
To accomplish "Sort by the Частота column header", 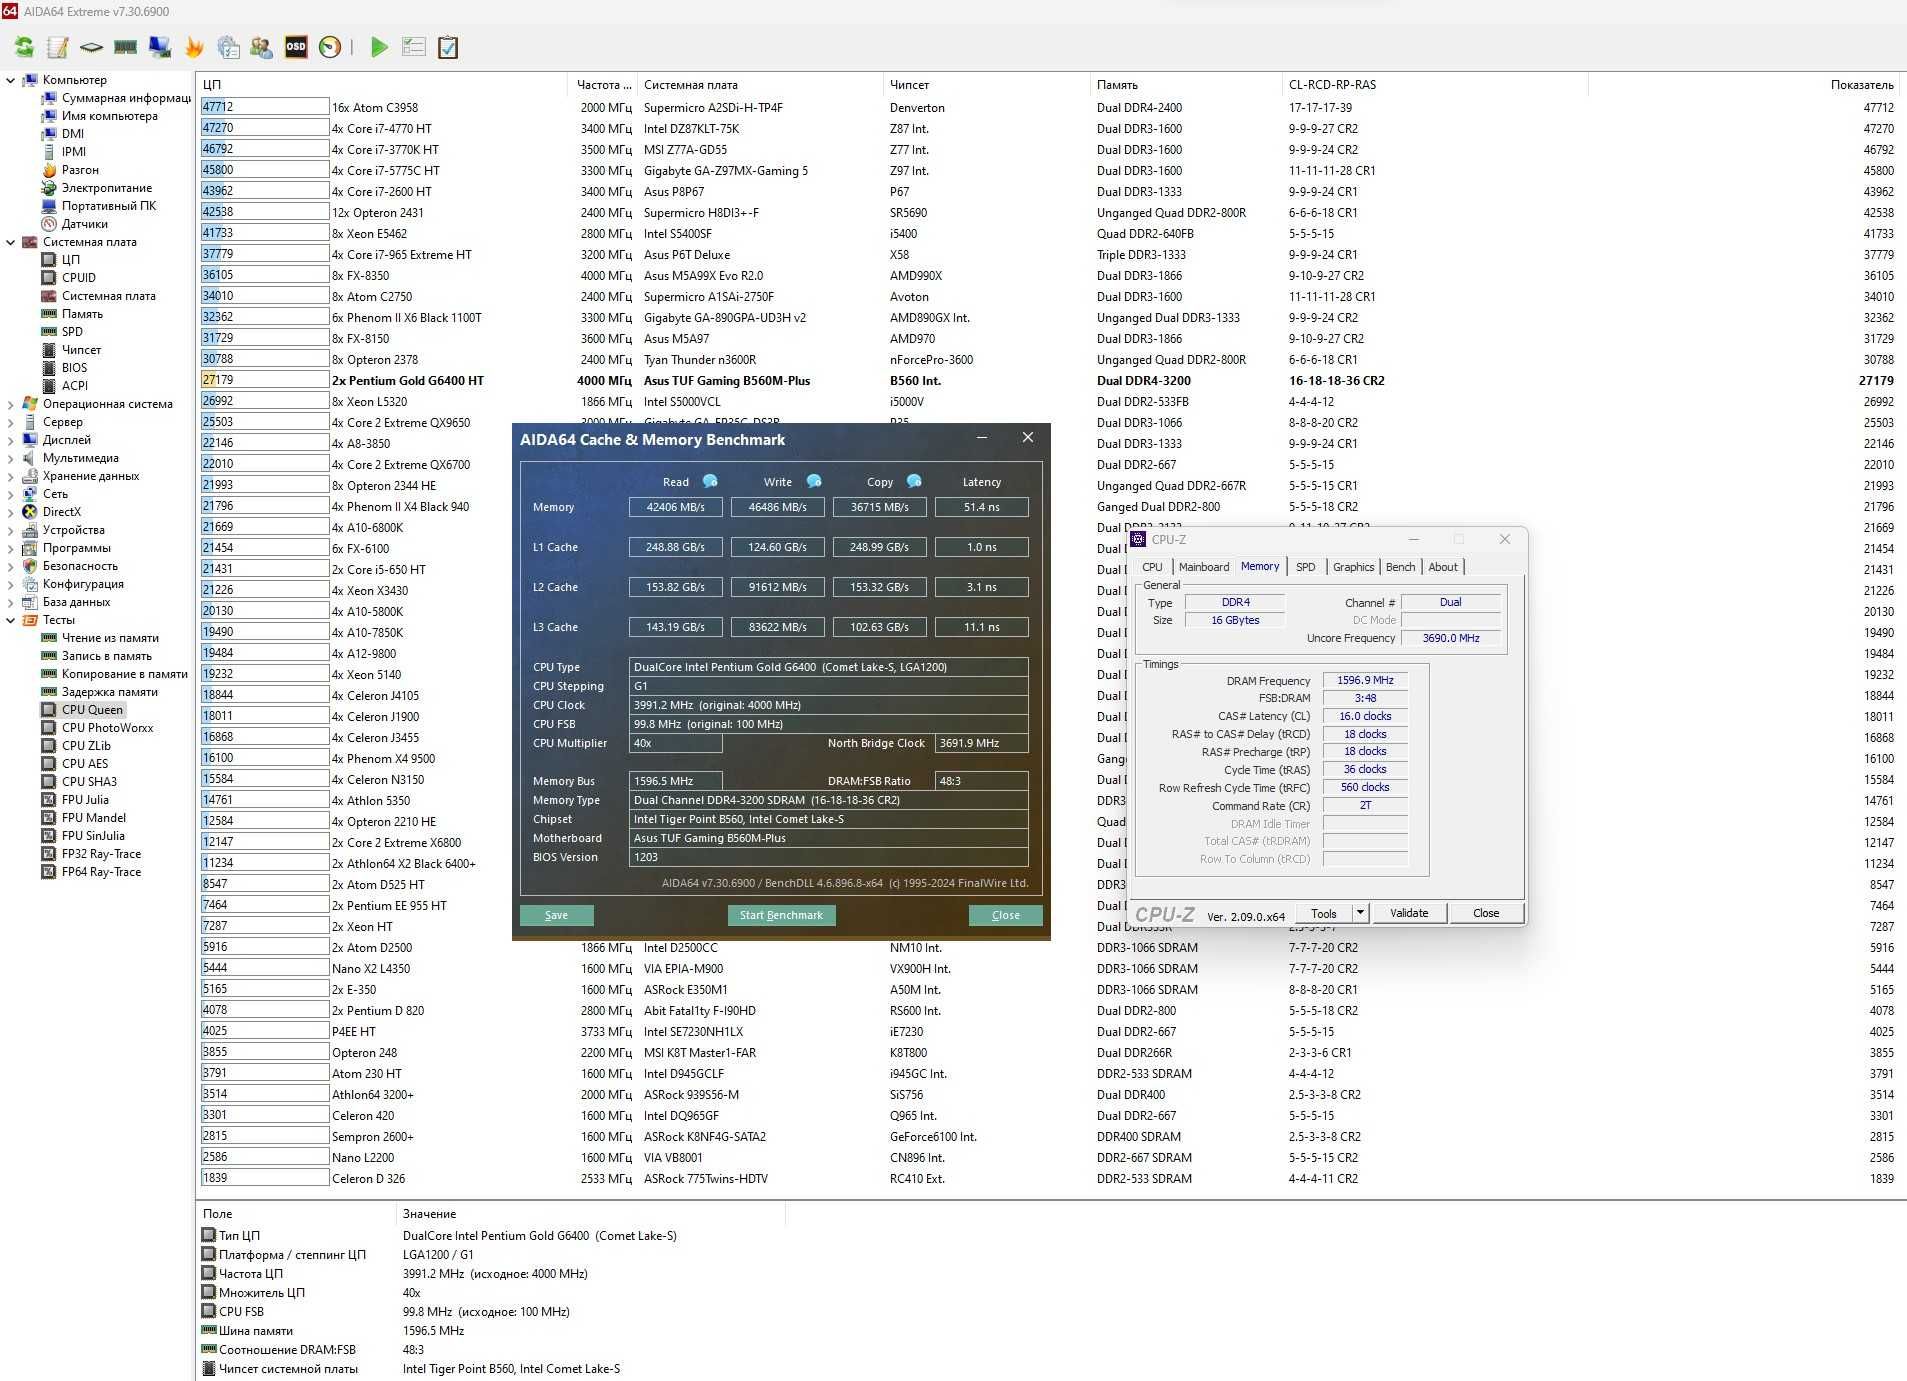I will pos(604,85).
